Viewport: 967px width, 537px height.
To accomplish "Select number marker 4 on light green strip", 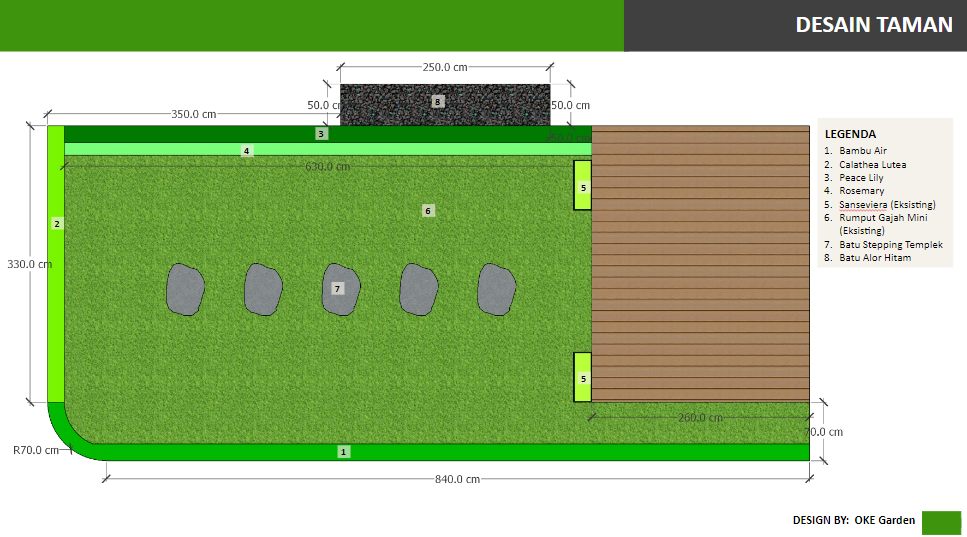I will 247,151.
